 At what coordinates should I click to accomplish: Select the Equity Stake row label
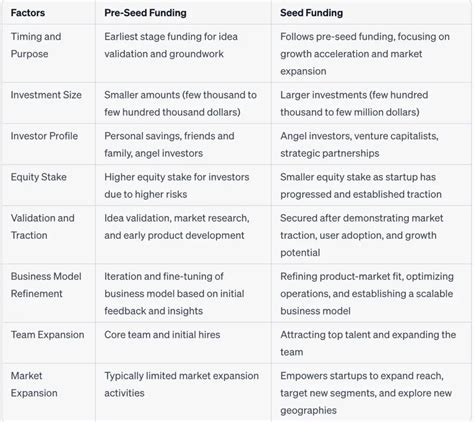(x=39, y=177)
